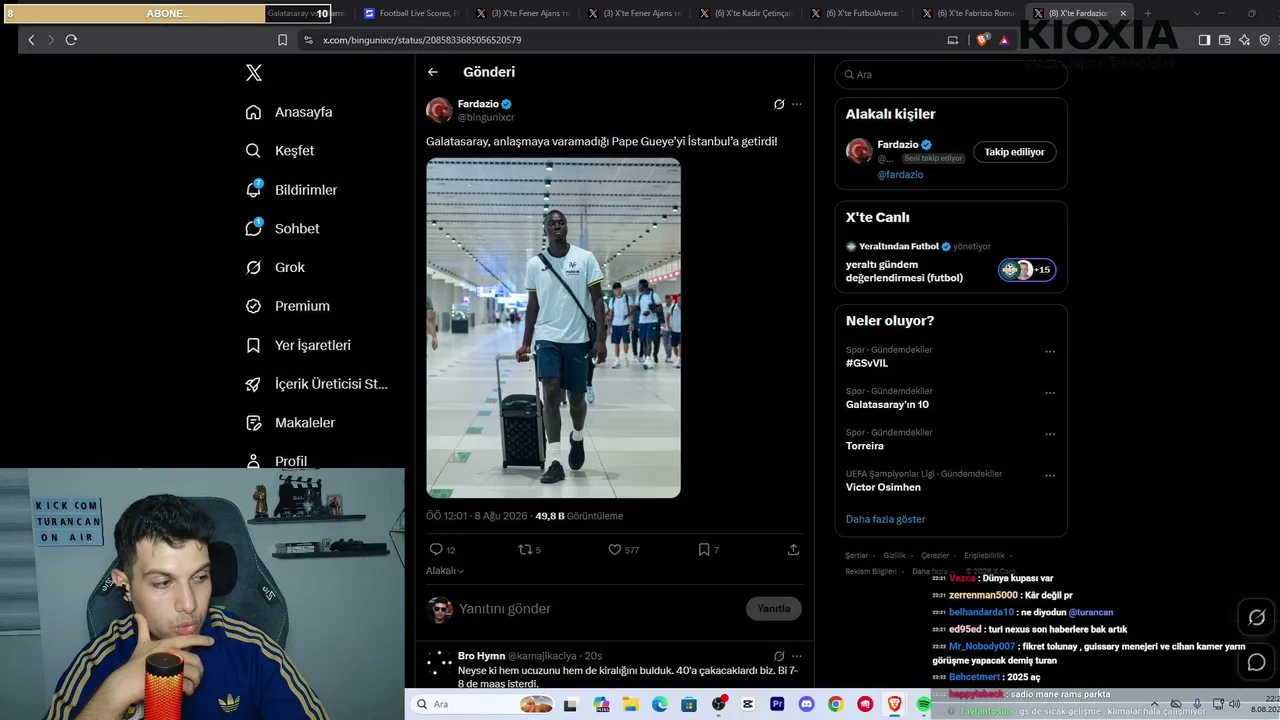Expand the Alakalı replies sort dropdown

pyautogui.click(x=445, y=571)
